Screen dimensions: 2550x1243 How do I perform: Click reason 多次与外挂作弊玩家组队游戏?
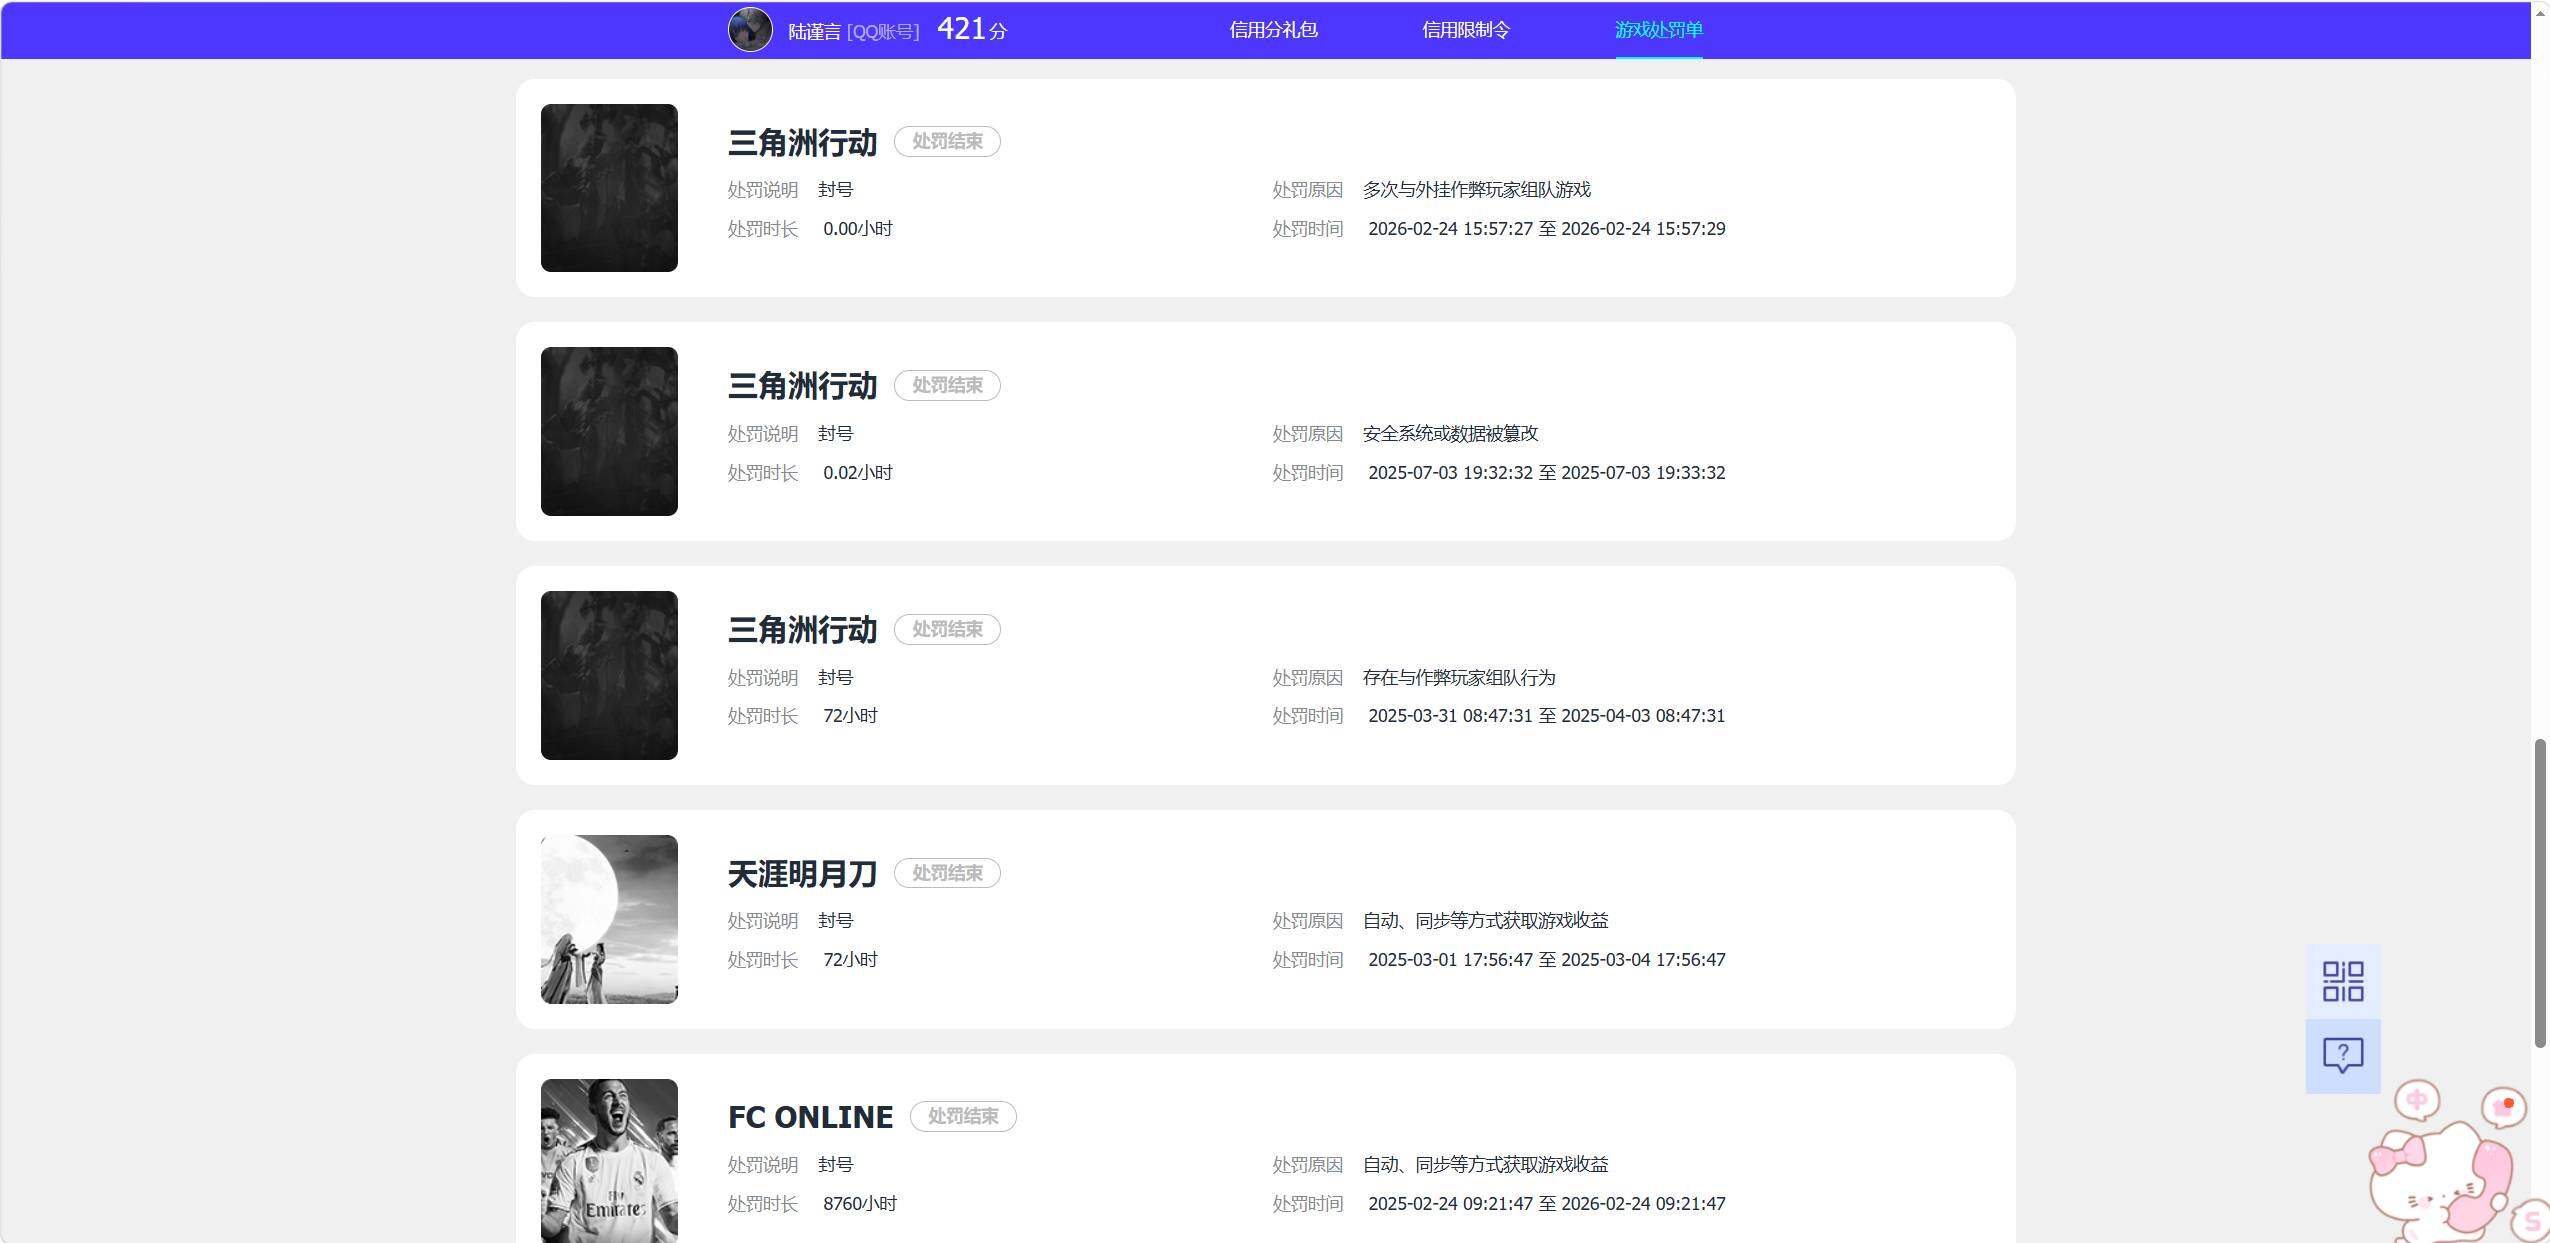(1476, 190)
